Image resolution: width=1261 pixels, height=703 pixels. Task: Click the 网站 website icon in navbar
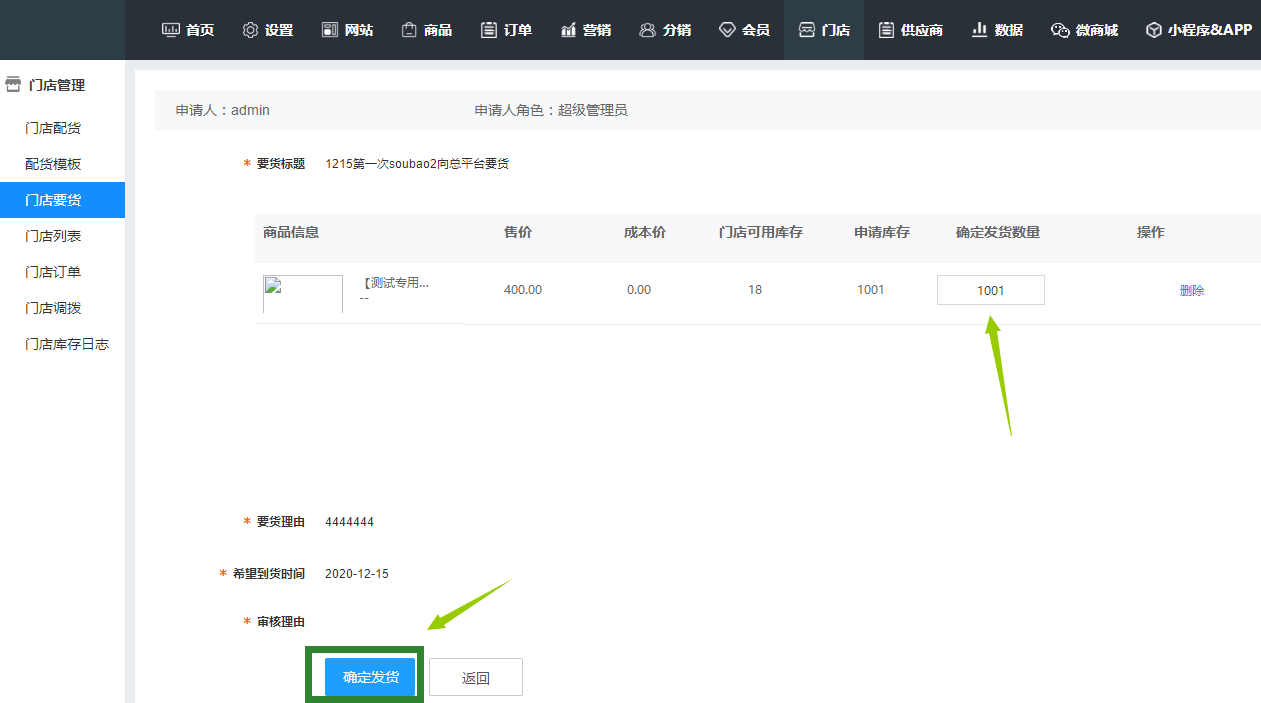point(330,29)
